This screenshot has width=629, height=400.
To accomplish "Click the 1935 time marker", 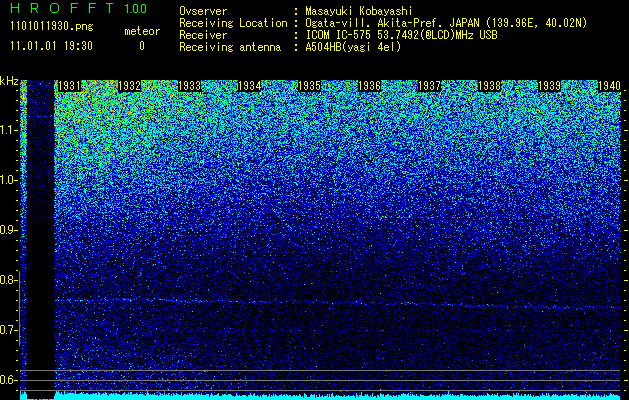I will coord(309,86).
